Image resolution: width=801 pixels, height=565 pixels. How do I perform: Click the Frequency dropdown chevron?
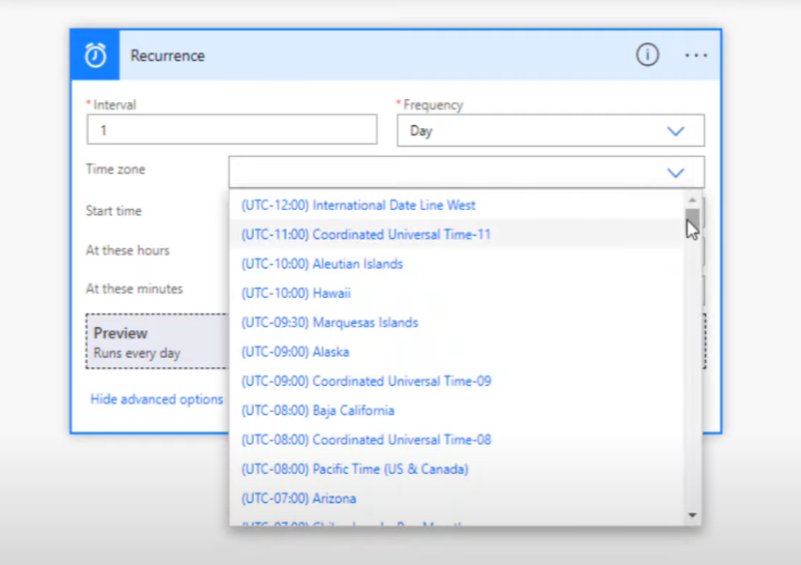point(675,131)
